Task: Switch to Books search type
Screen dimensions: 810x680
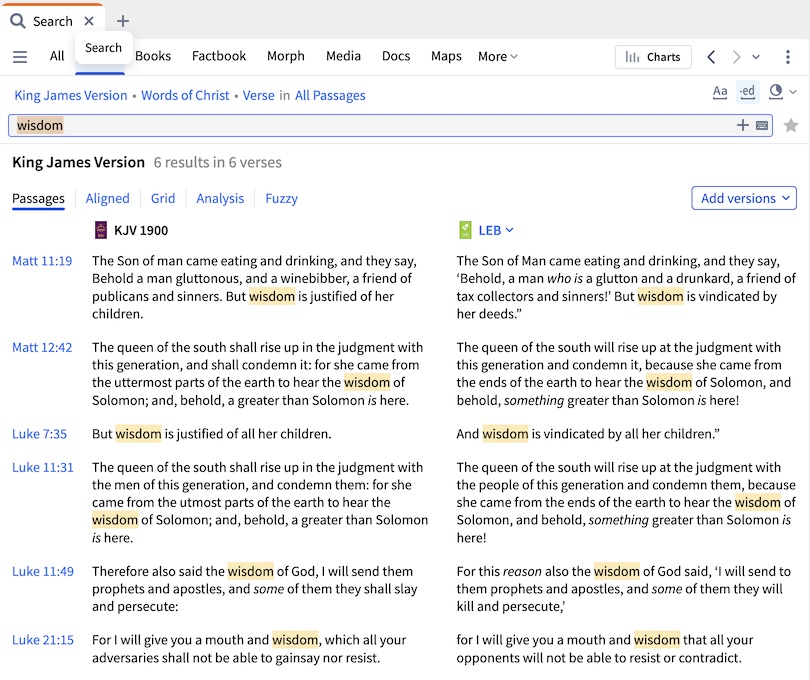Action: (x=153, y=56)
